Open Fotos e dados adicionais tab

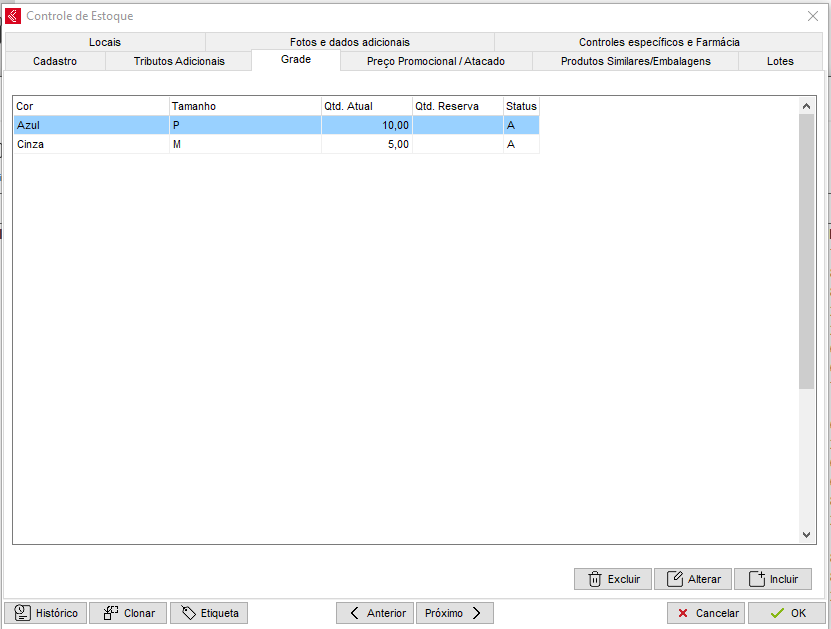pyautogui.click(x=349, y=42)
